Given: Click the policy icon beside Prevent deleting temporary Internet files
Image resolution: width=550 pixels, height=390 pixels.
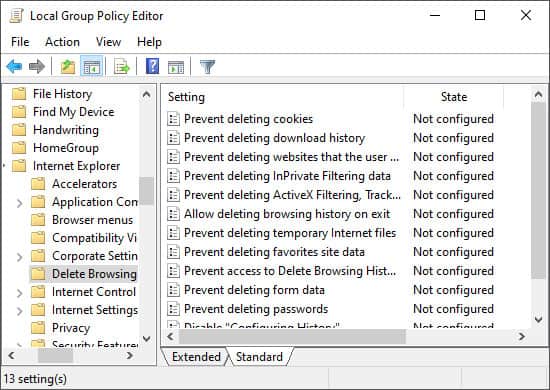Looking at the screenshot, I should [173, 233].
